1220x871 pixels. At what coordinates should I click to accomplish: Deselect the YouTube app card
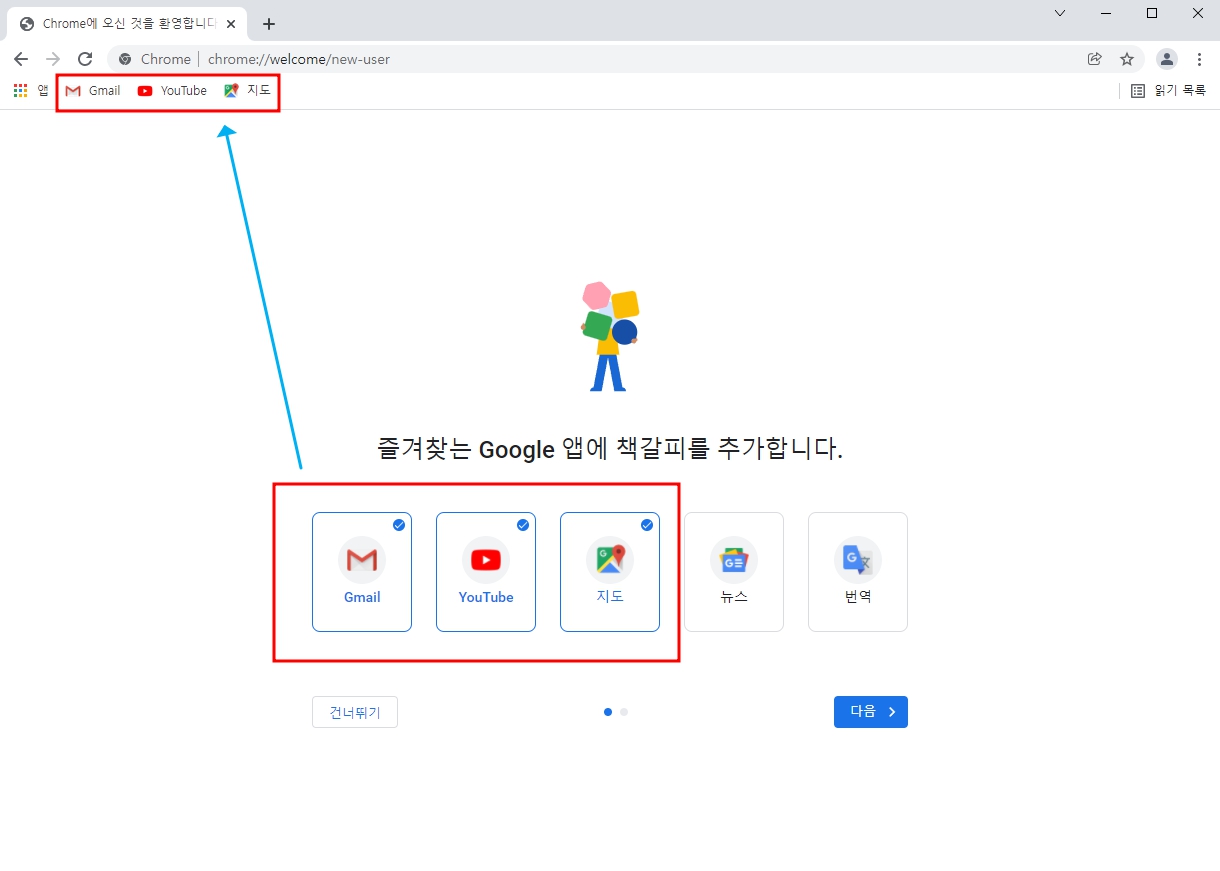[486, 572]
